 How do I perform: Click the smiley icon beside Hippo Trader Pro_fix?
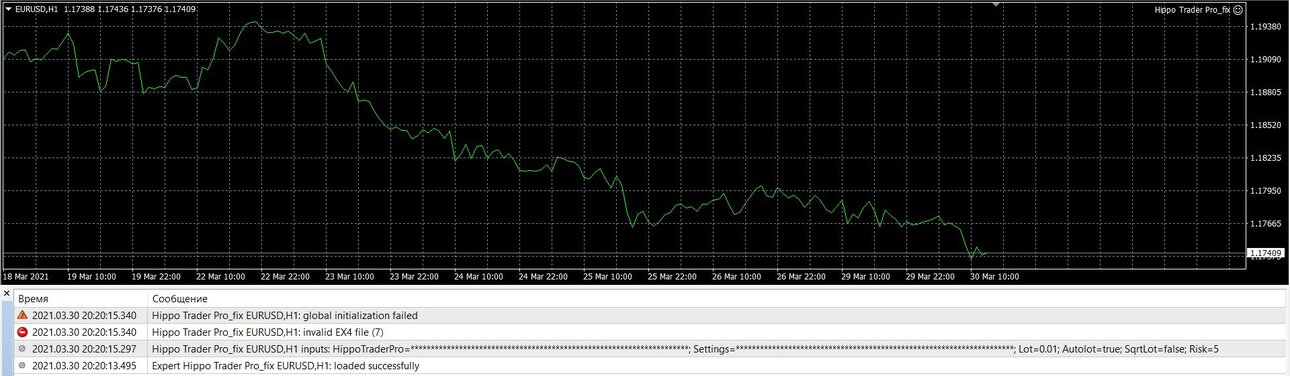[1237, 9]
